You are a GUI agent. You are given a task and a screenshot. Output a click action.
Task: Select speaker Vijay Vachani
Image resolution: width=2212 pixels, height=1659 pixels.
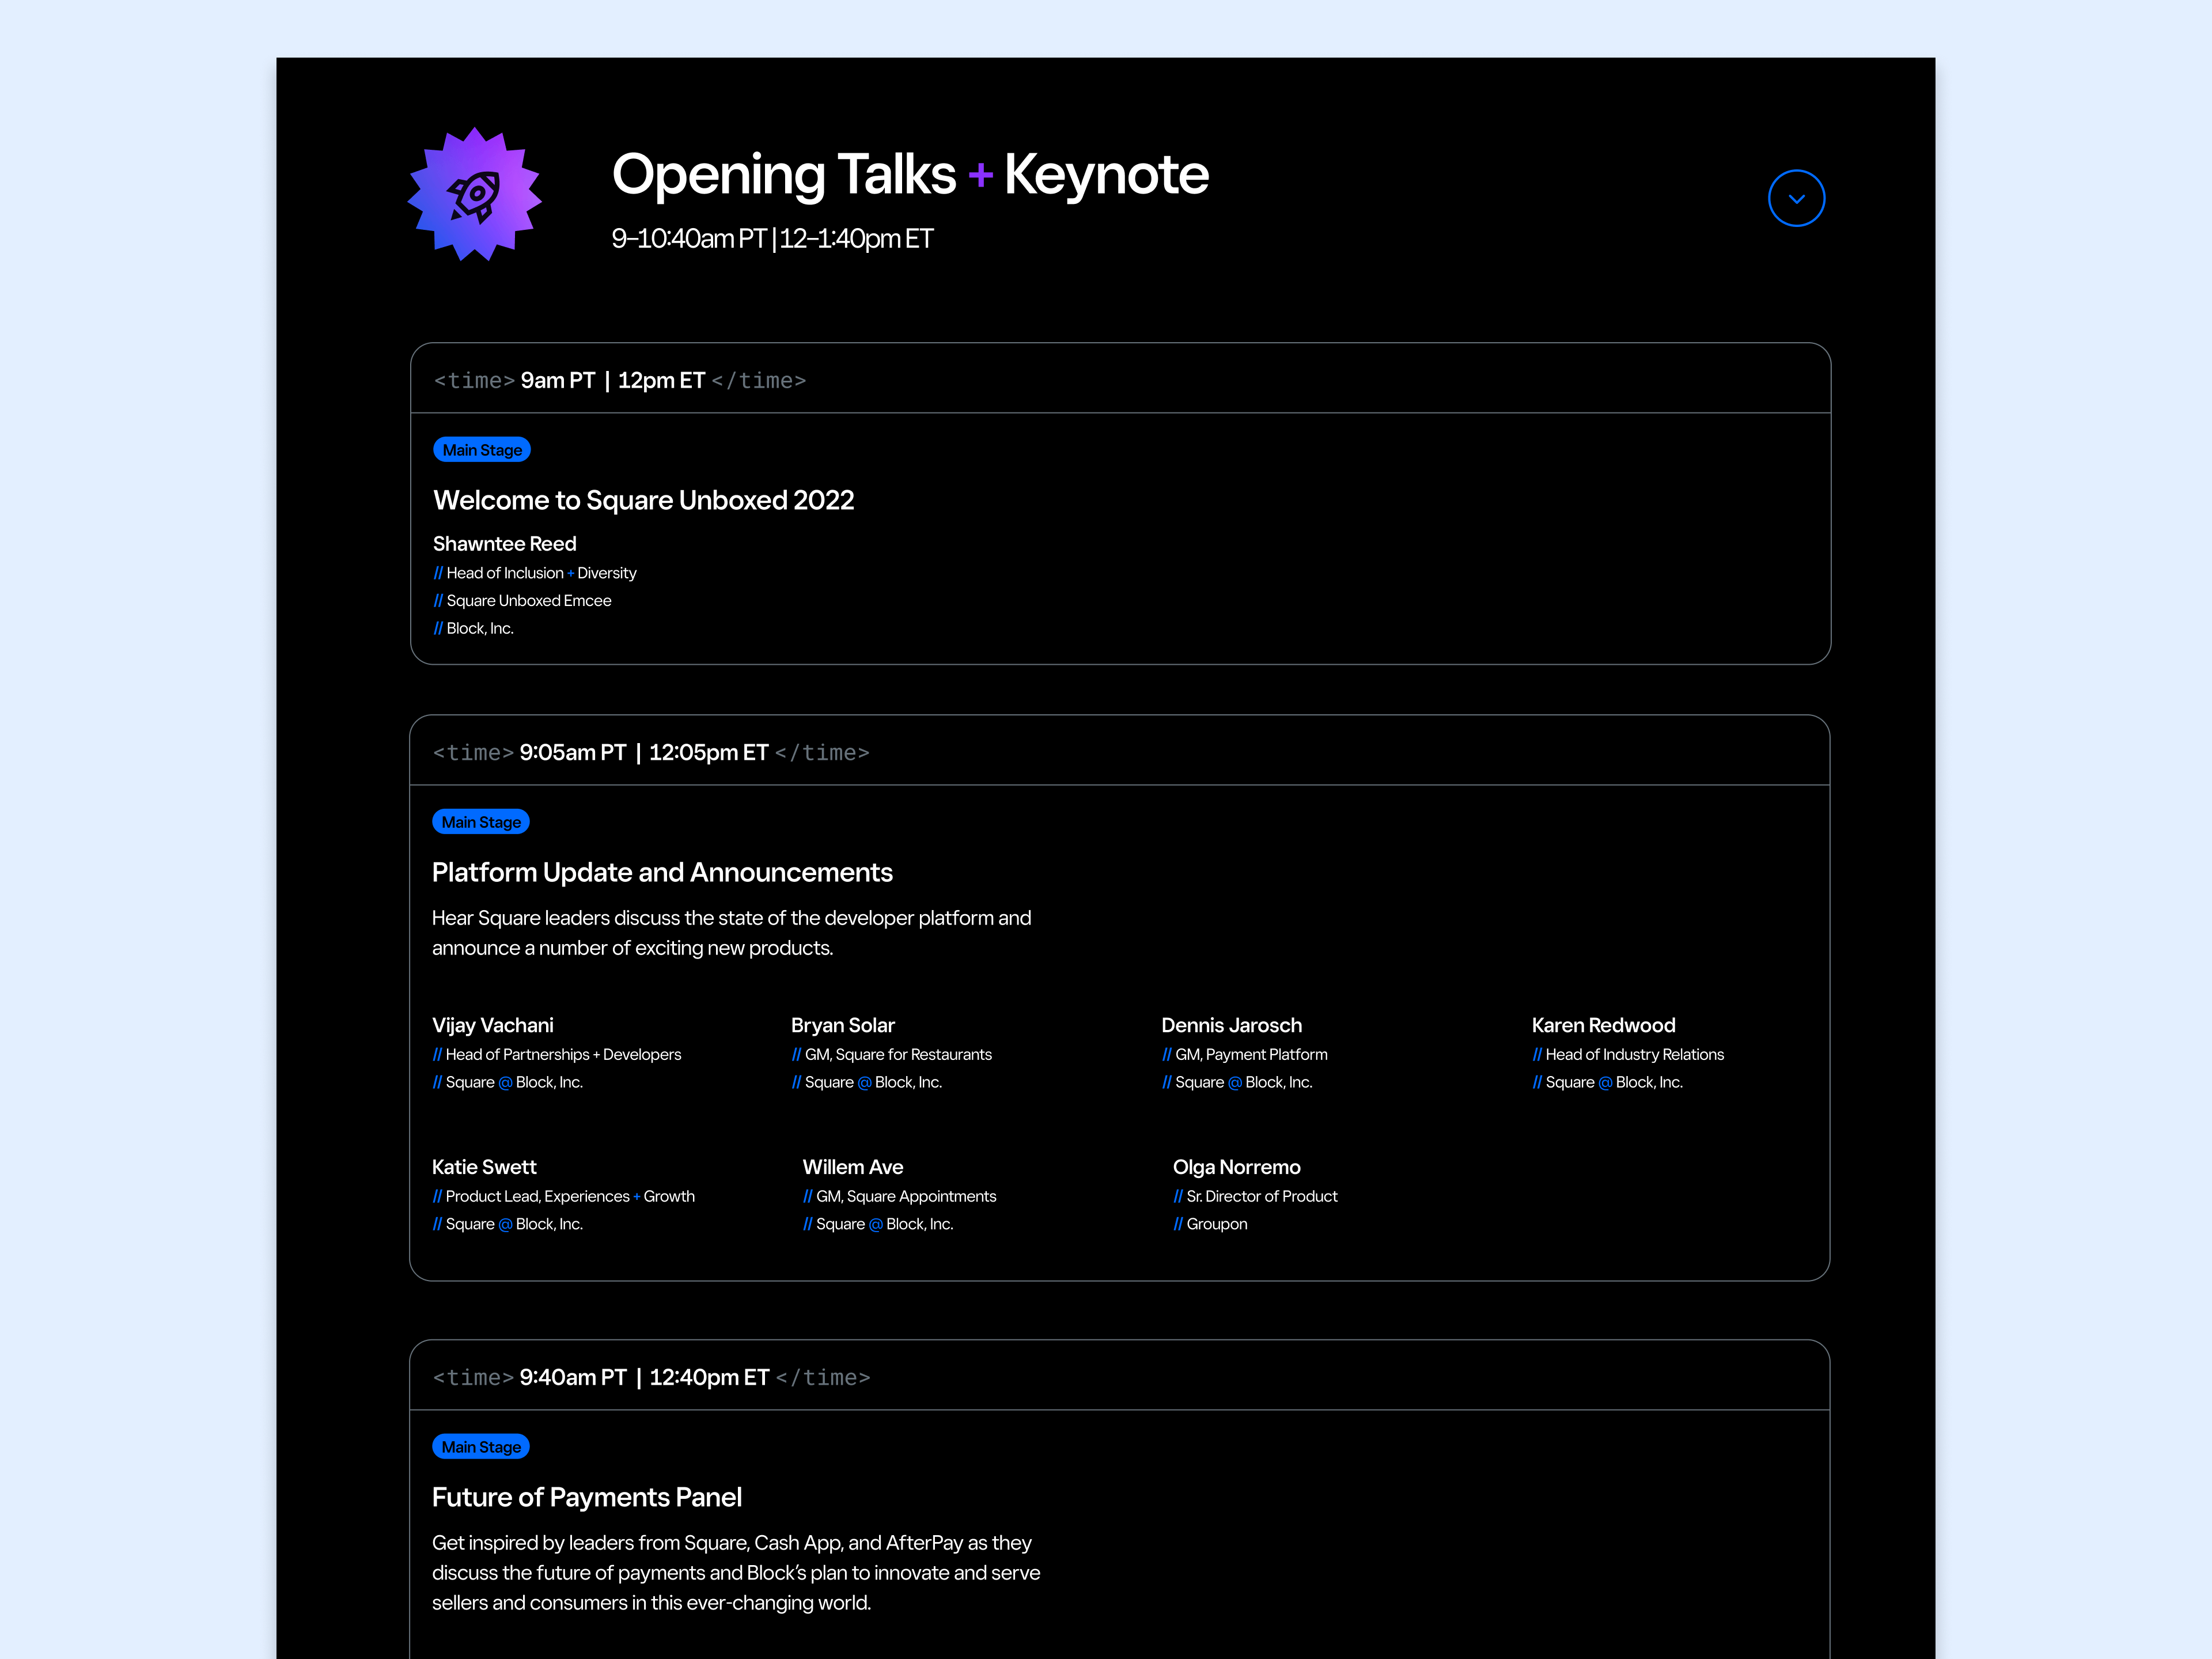[x=493, y=1025]
